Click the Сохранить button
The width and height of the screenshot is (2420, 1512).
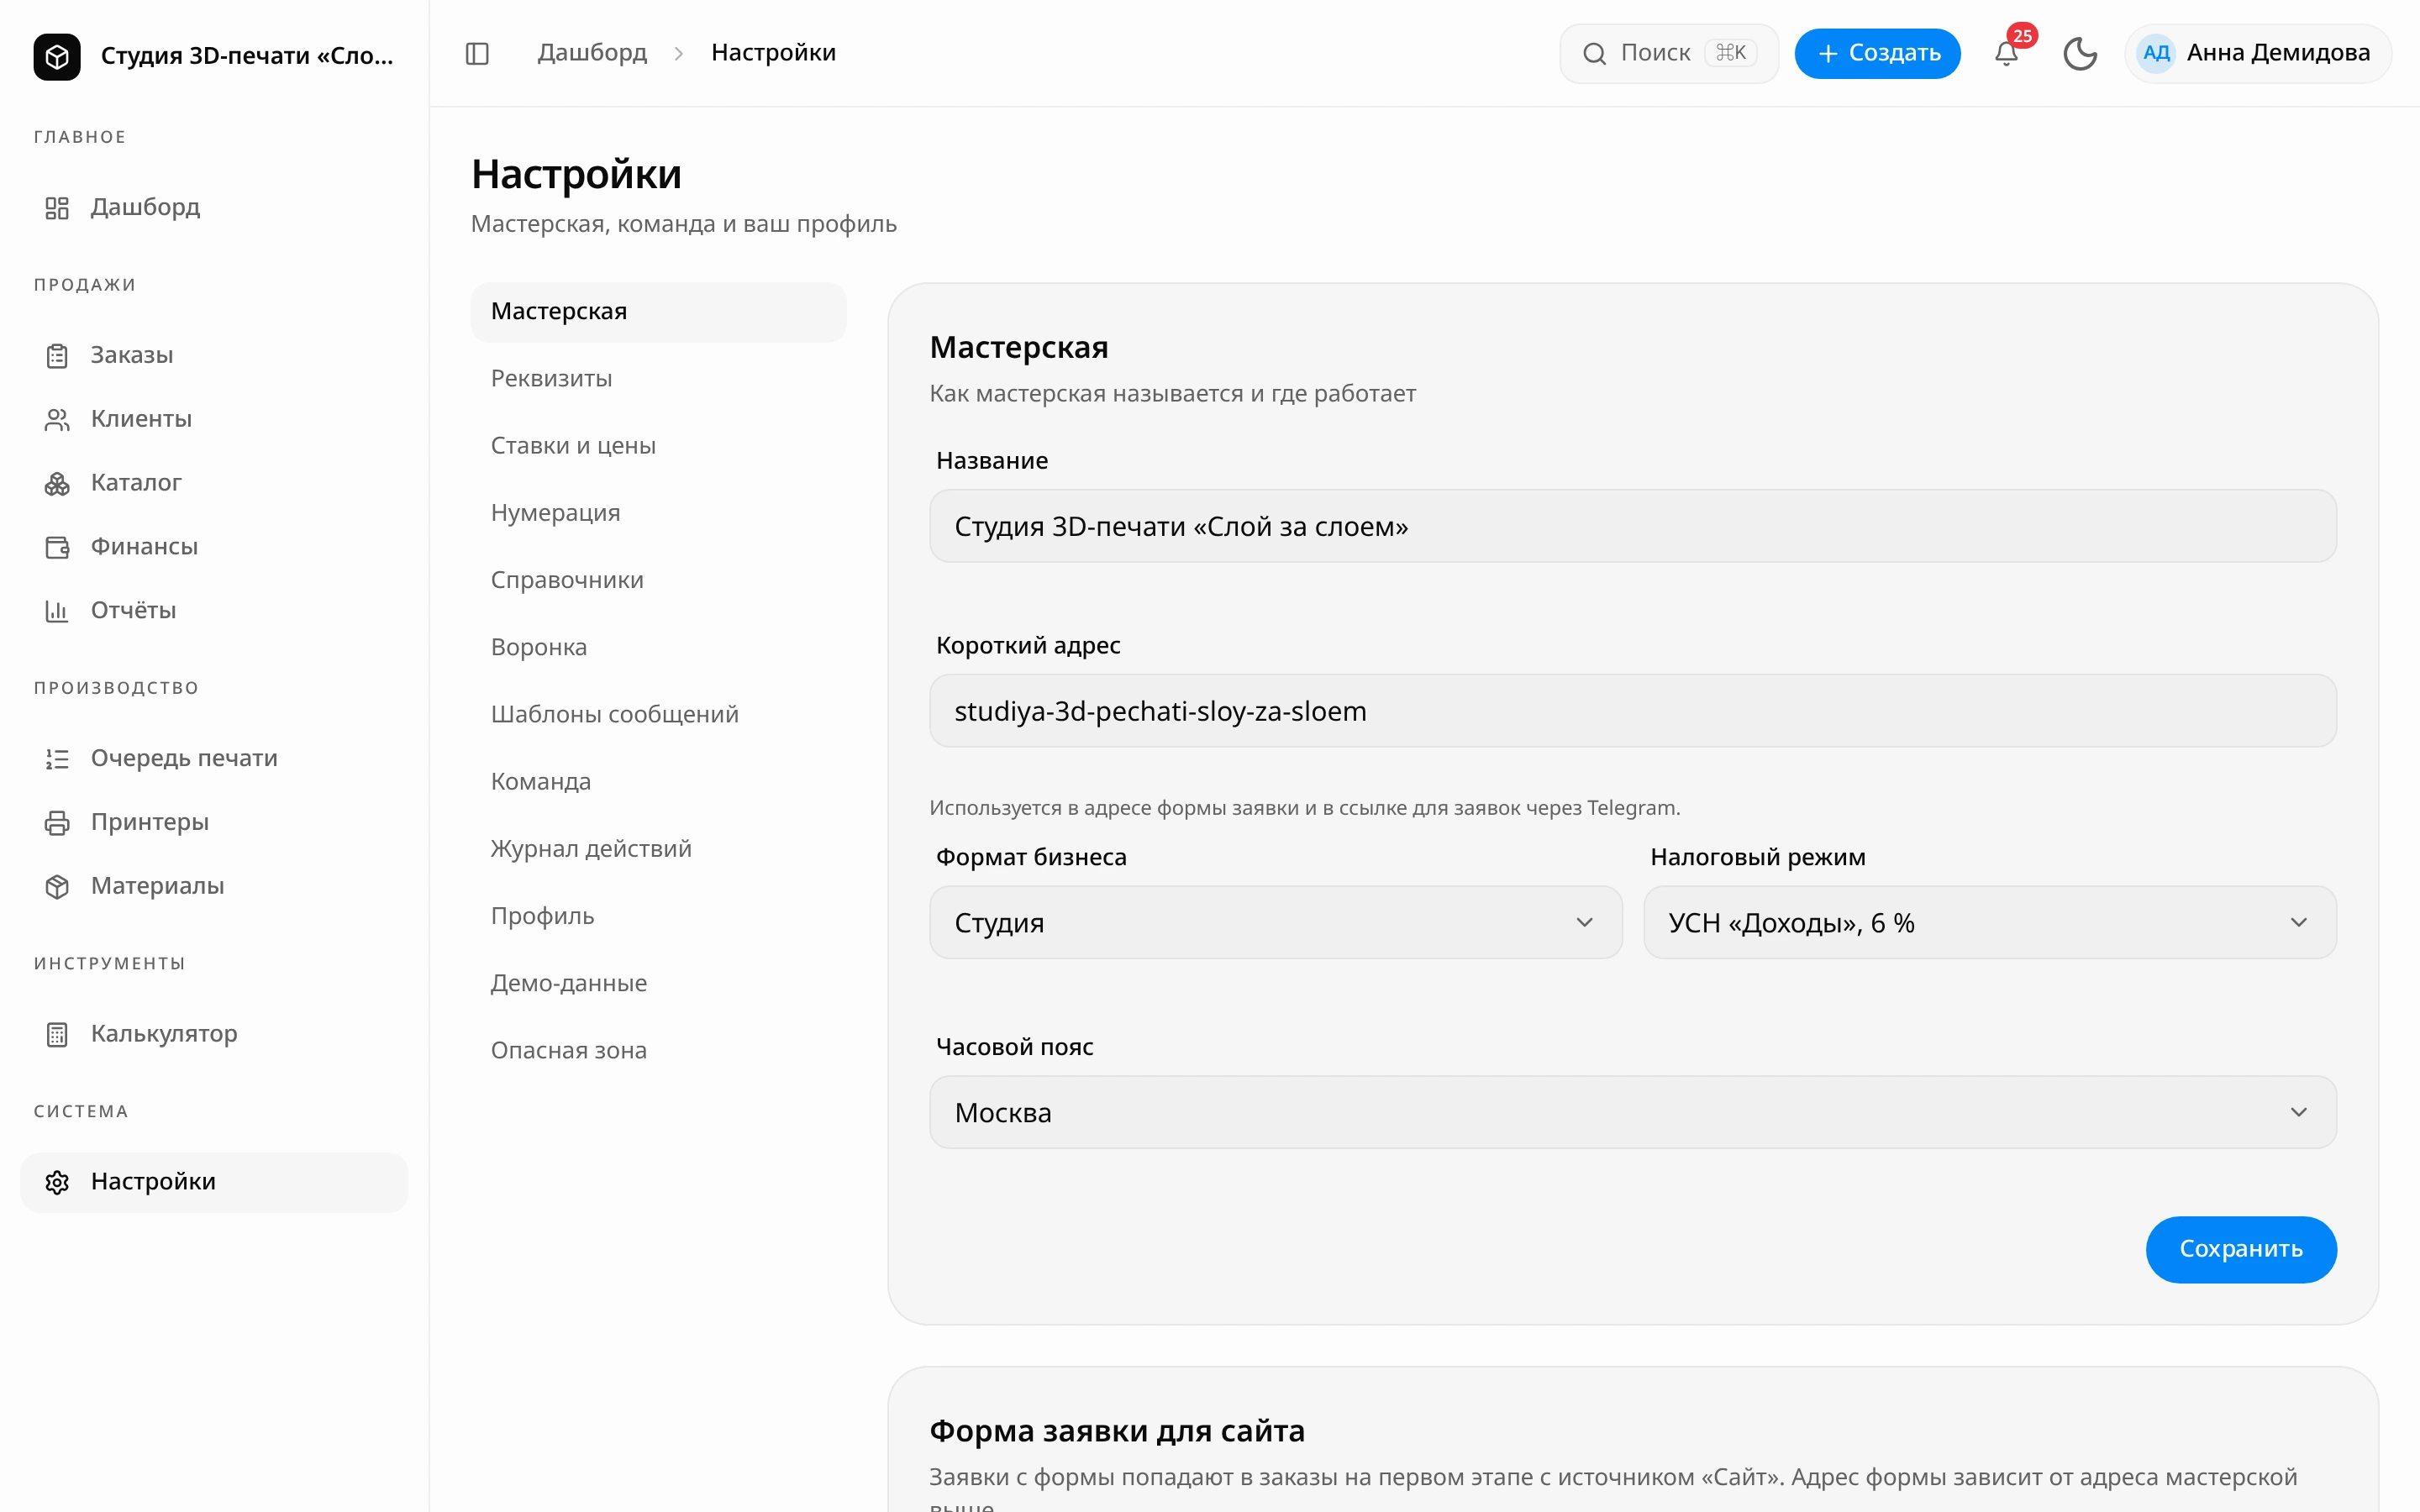pyautogui.click(x=2241, y=1249)
